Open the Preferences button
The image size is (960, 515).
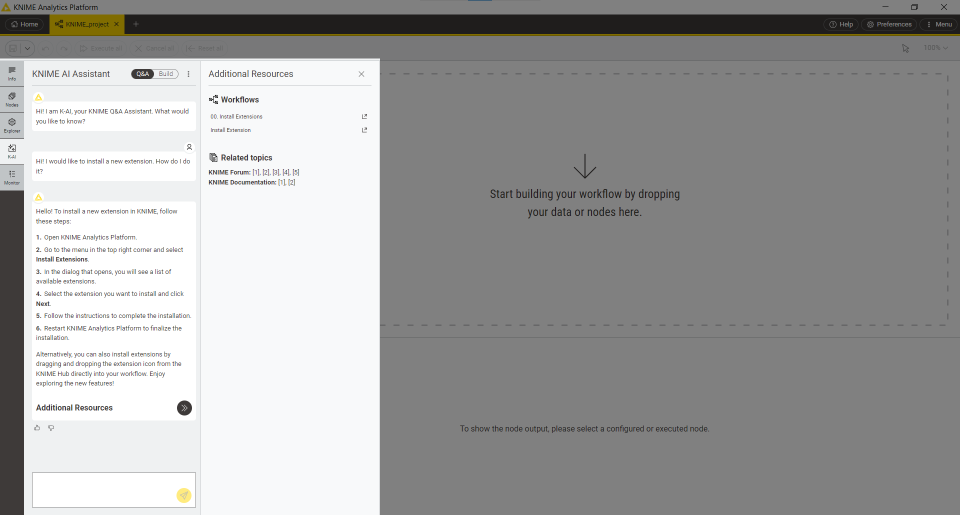click(889, 24)
